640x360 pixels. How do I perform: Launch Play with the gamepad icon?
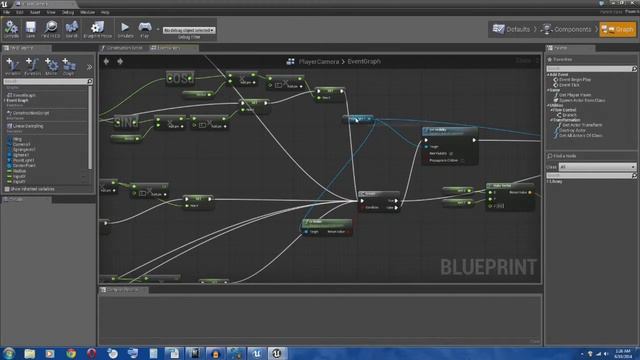144,29
